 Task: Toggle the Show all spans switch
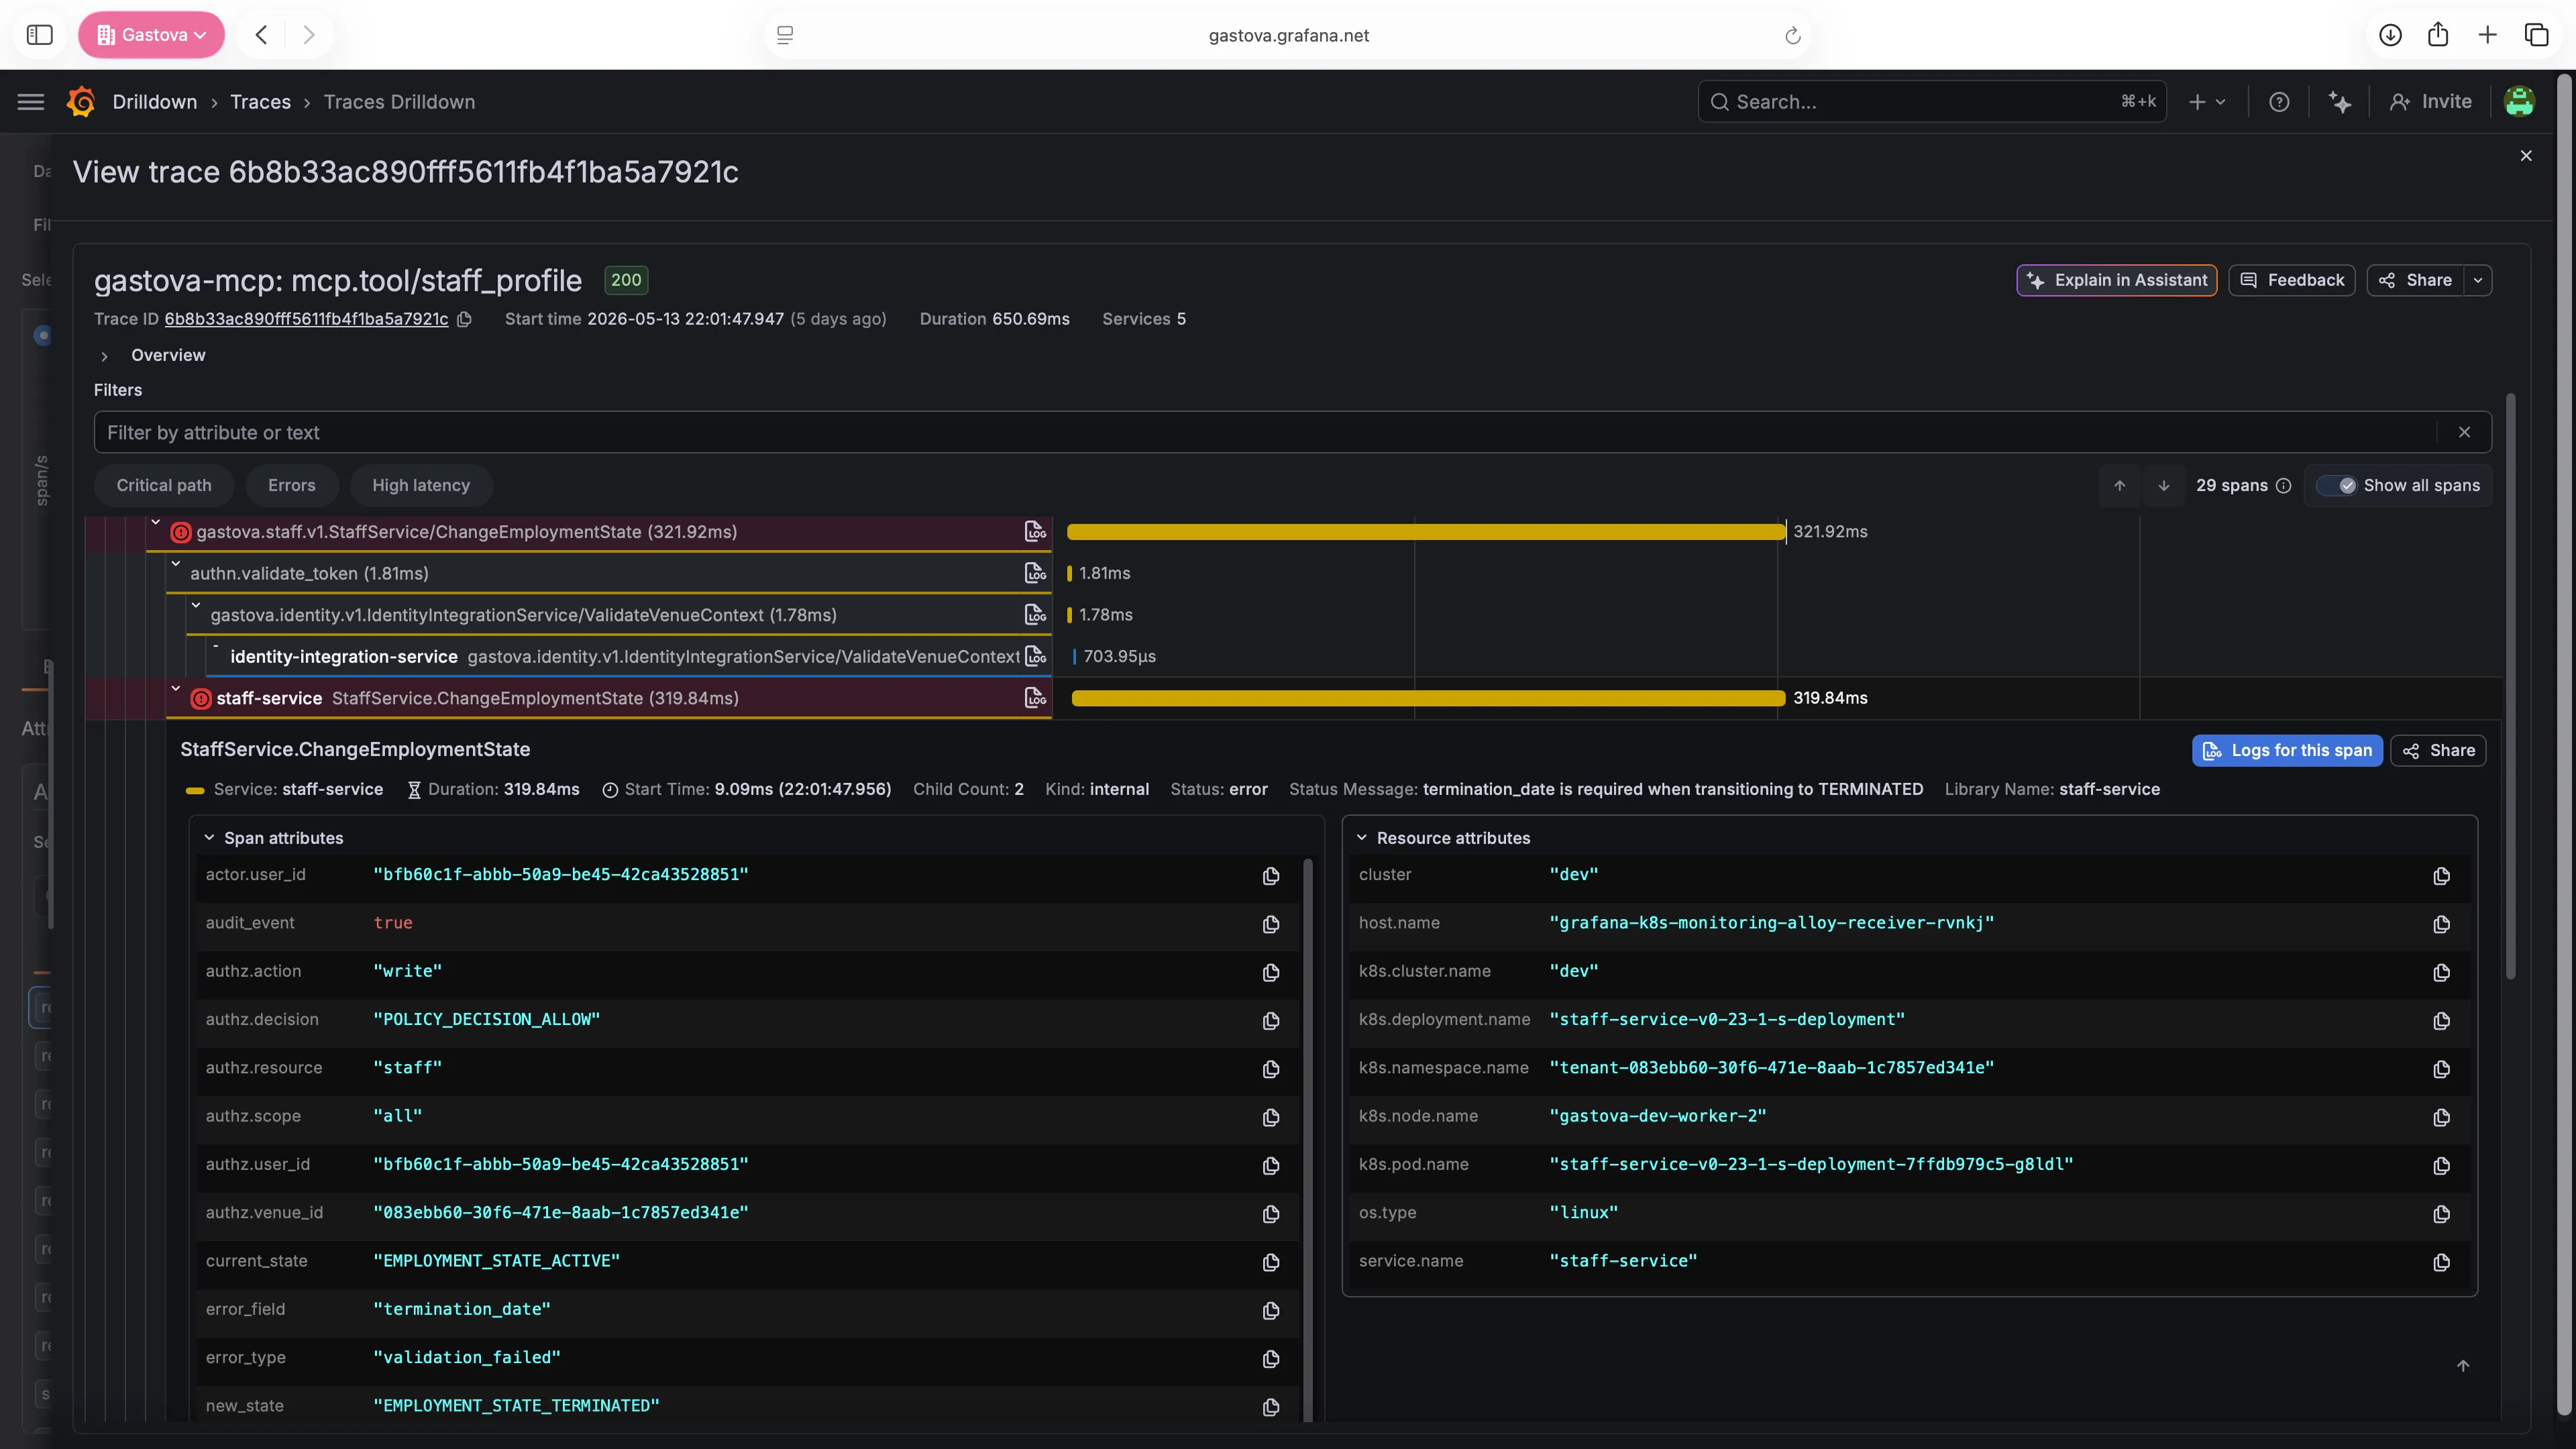coord(2337,485)
